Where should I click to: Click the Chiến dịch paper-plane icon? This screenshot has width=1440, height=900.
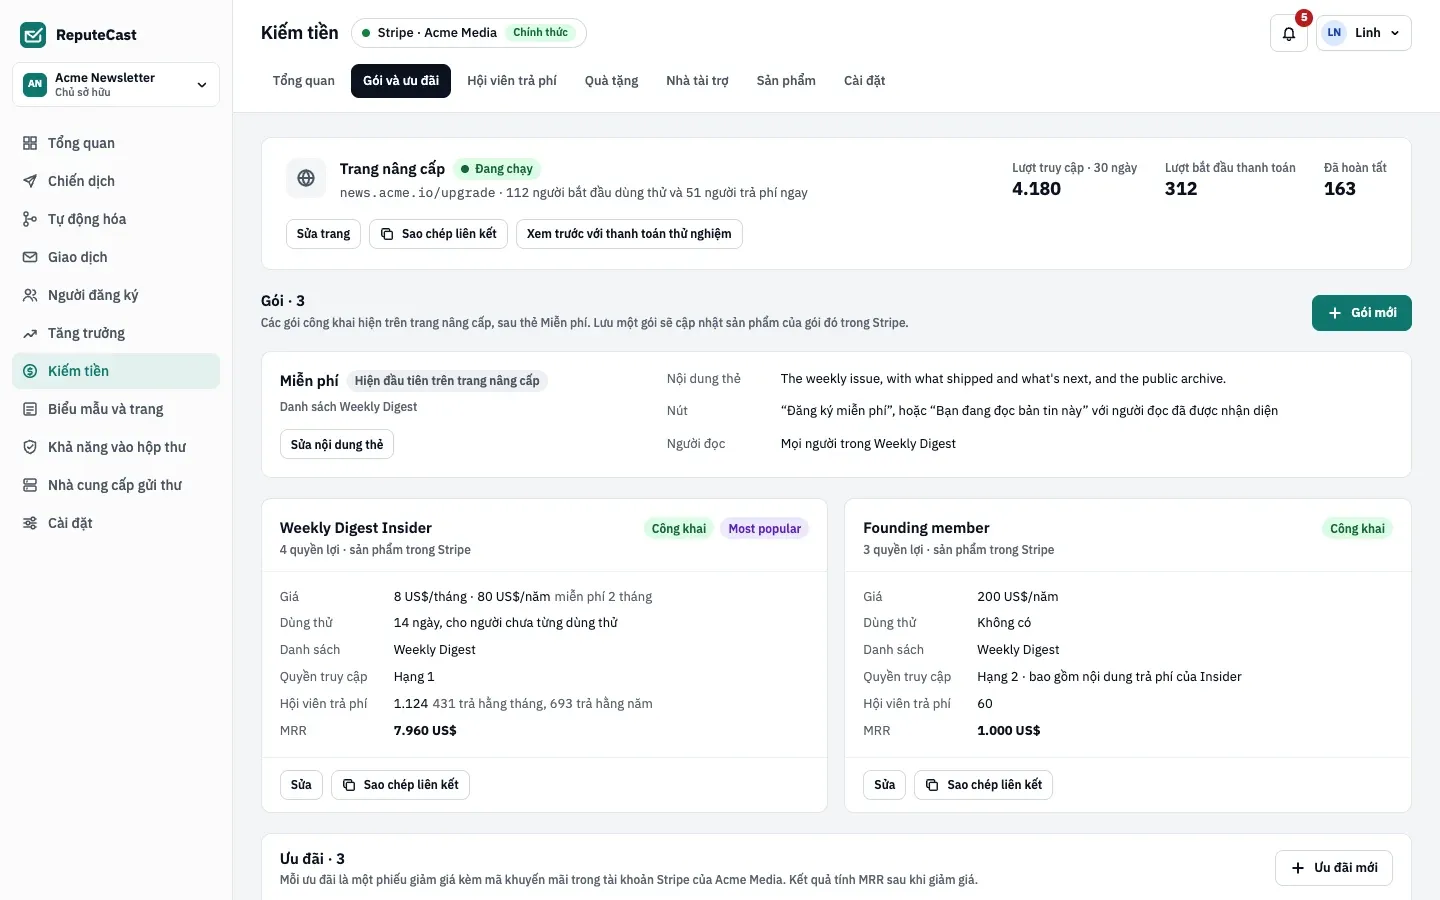click(30, 181)
